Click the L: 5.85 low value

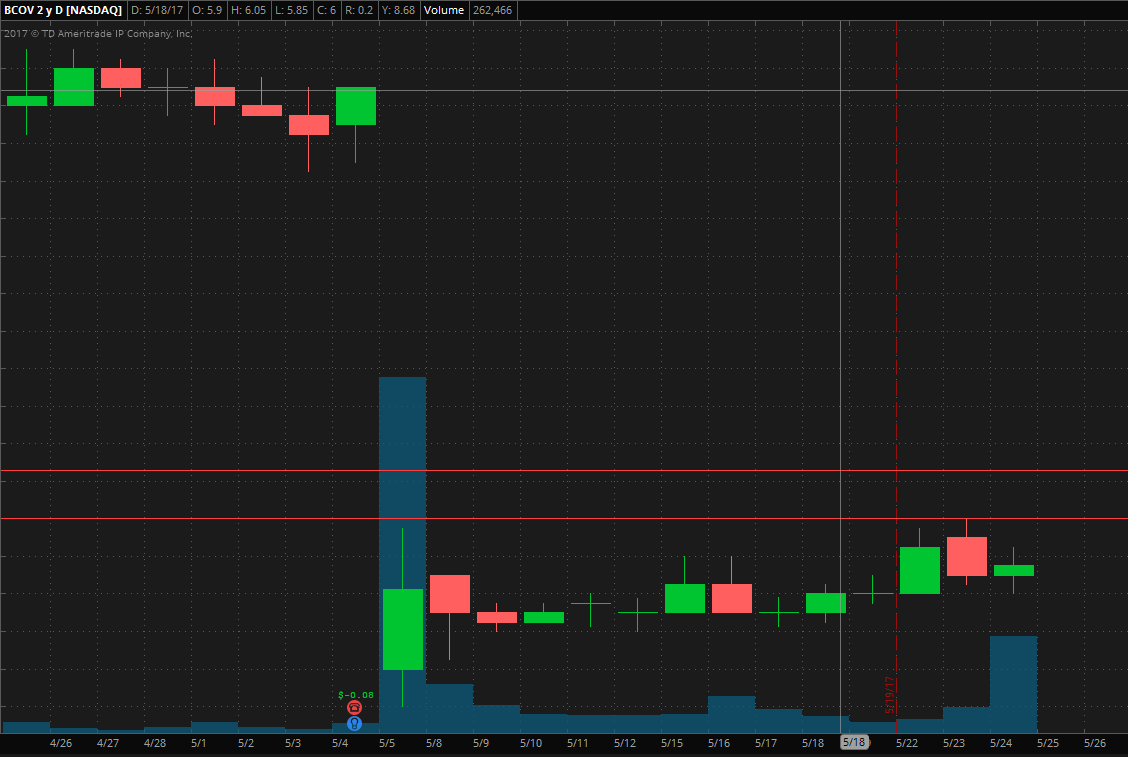pos(291,10)
